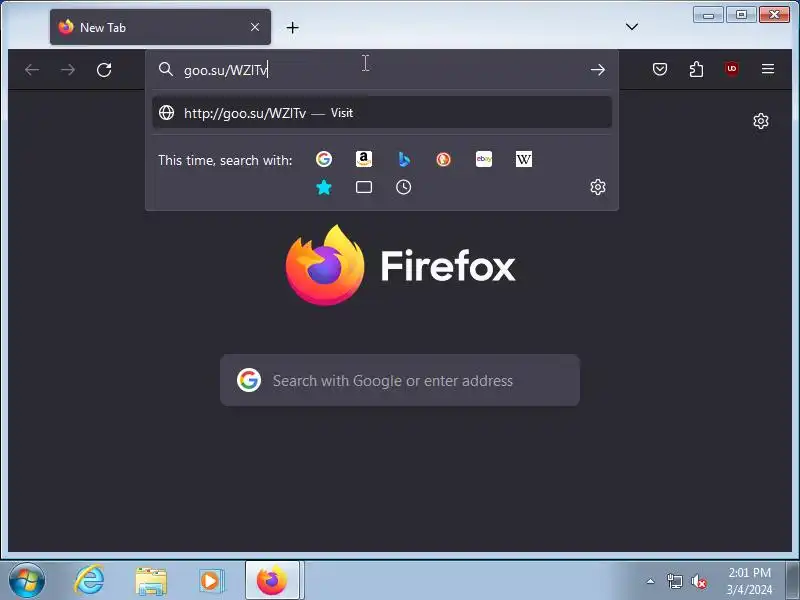This screenshot has height=600, width=800.
Task: Visit http://goo.su/WZITv suggestion
Action: [382, 113]
